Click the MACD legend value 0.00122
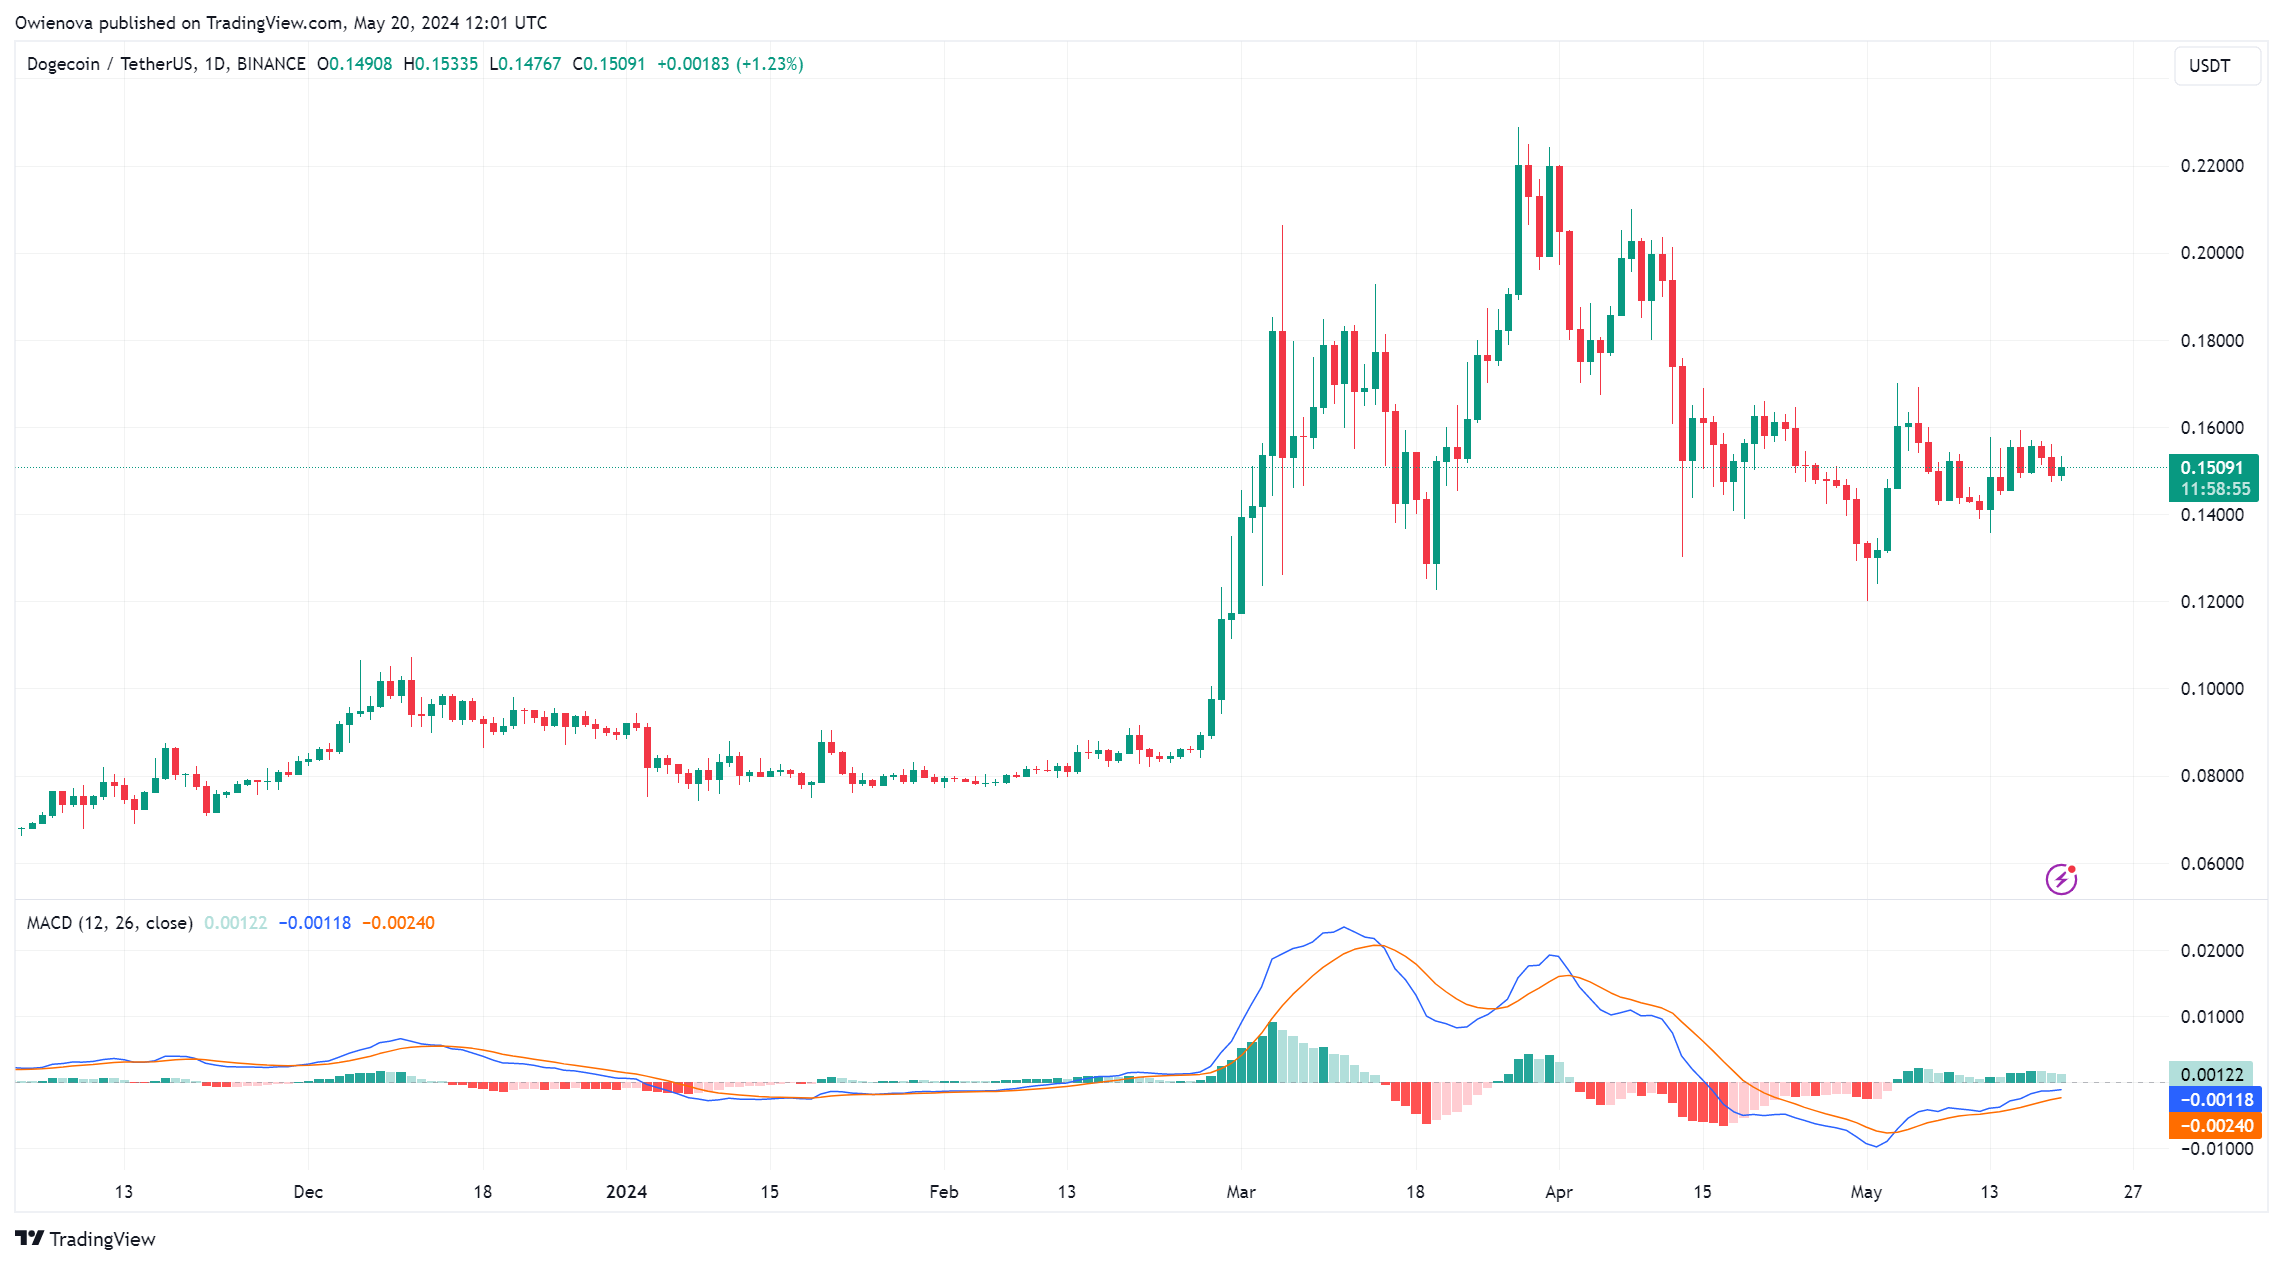This screenshot has height=1265, width=2283. (x=235, y=923)
